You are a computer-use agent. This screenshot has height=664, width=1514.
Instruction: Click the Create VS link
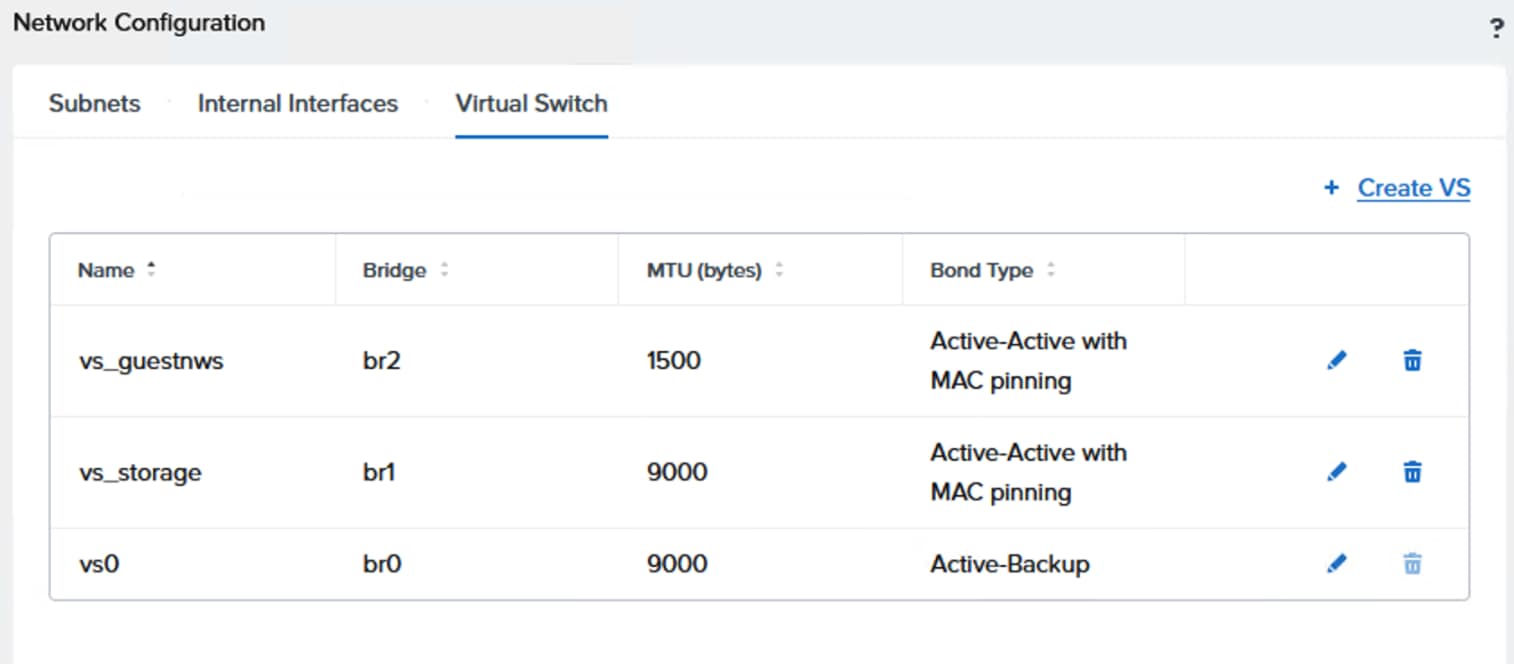pyautogui.click(x=1413, y=188)
